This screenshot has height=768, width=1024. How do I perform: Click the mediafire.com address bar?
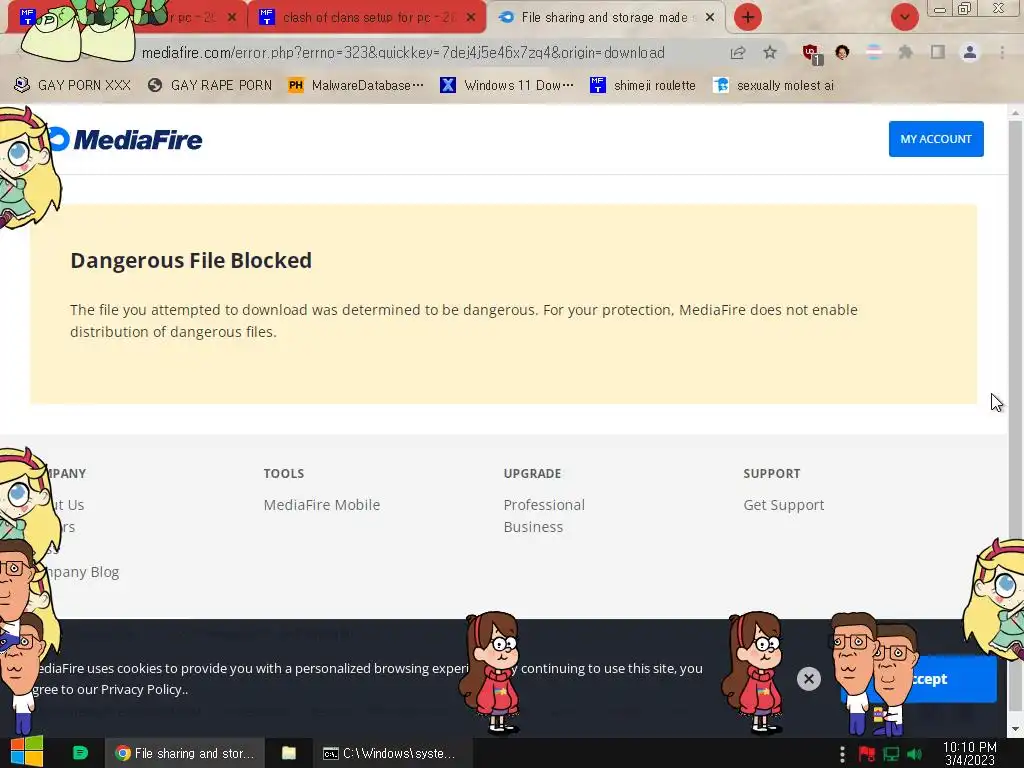[x=403, y=52]
